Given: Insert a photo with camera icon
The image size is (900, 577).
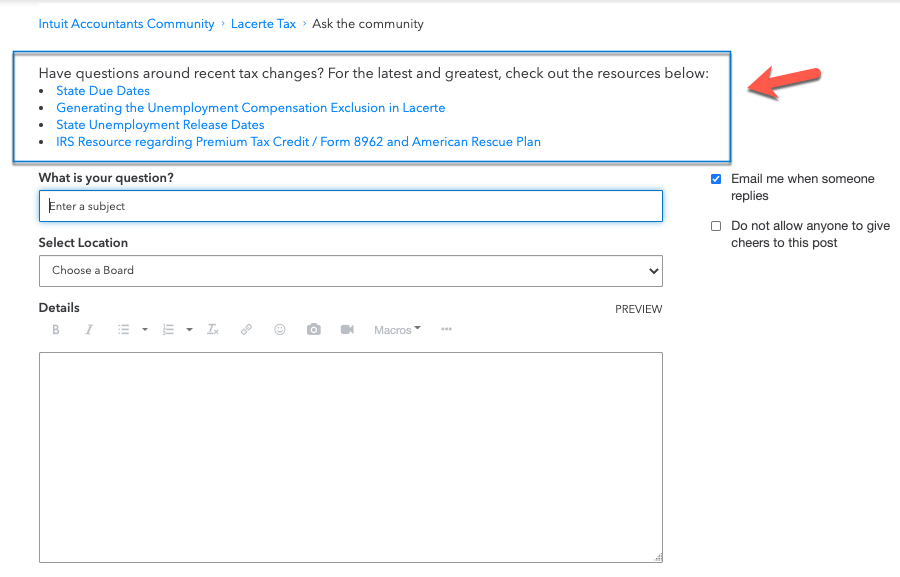Looking at the screenshot, I should (314, 330).
